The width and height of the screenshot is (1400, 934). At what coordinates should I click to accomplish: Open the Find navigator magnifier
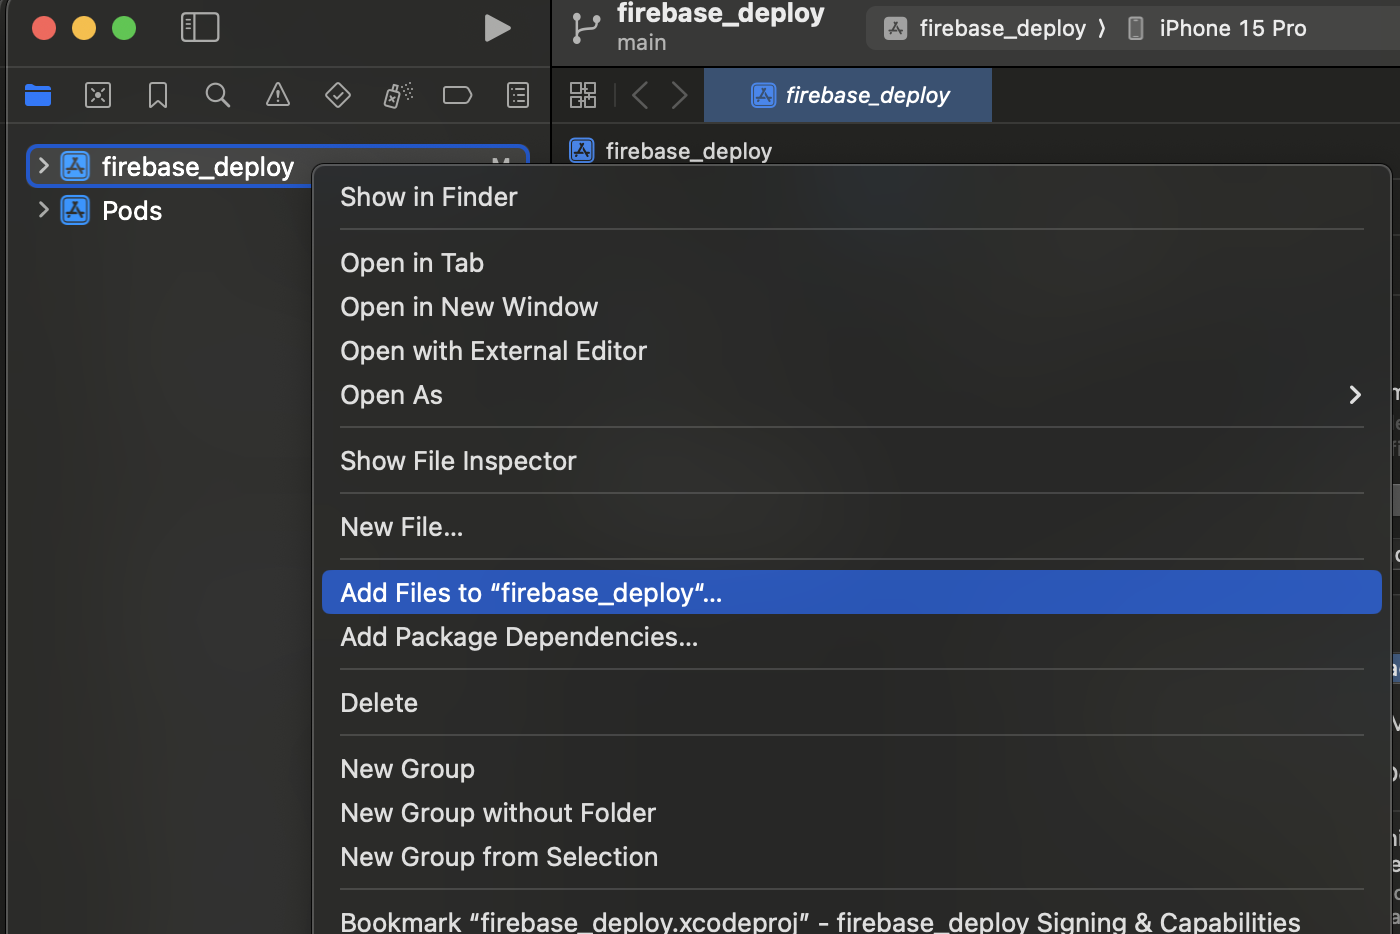pos(218,95)
